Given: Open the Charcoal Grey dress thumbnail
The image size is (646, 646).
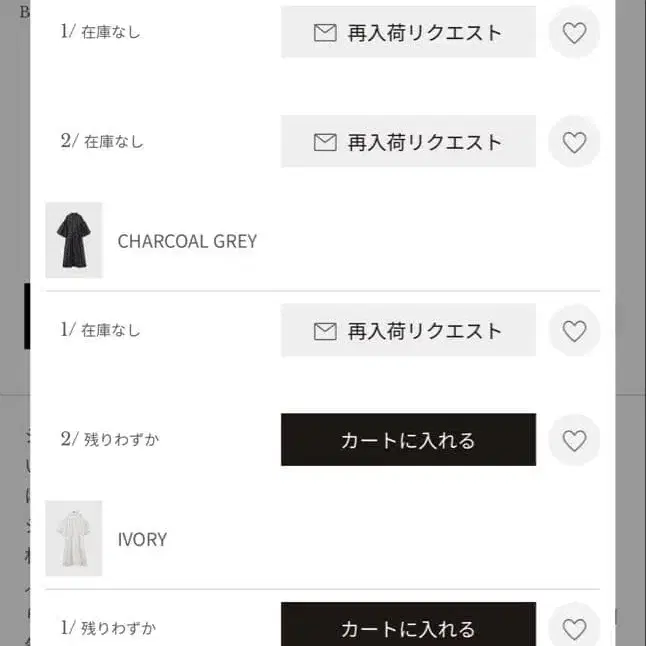Looking at the screenshot, I should (x=74, y=240).
